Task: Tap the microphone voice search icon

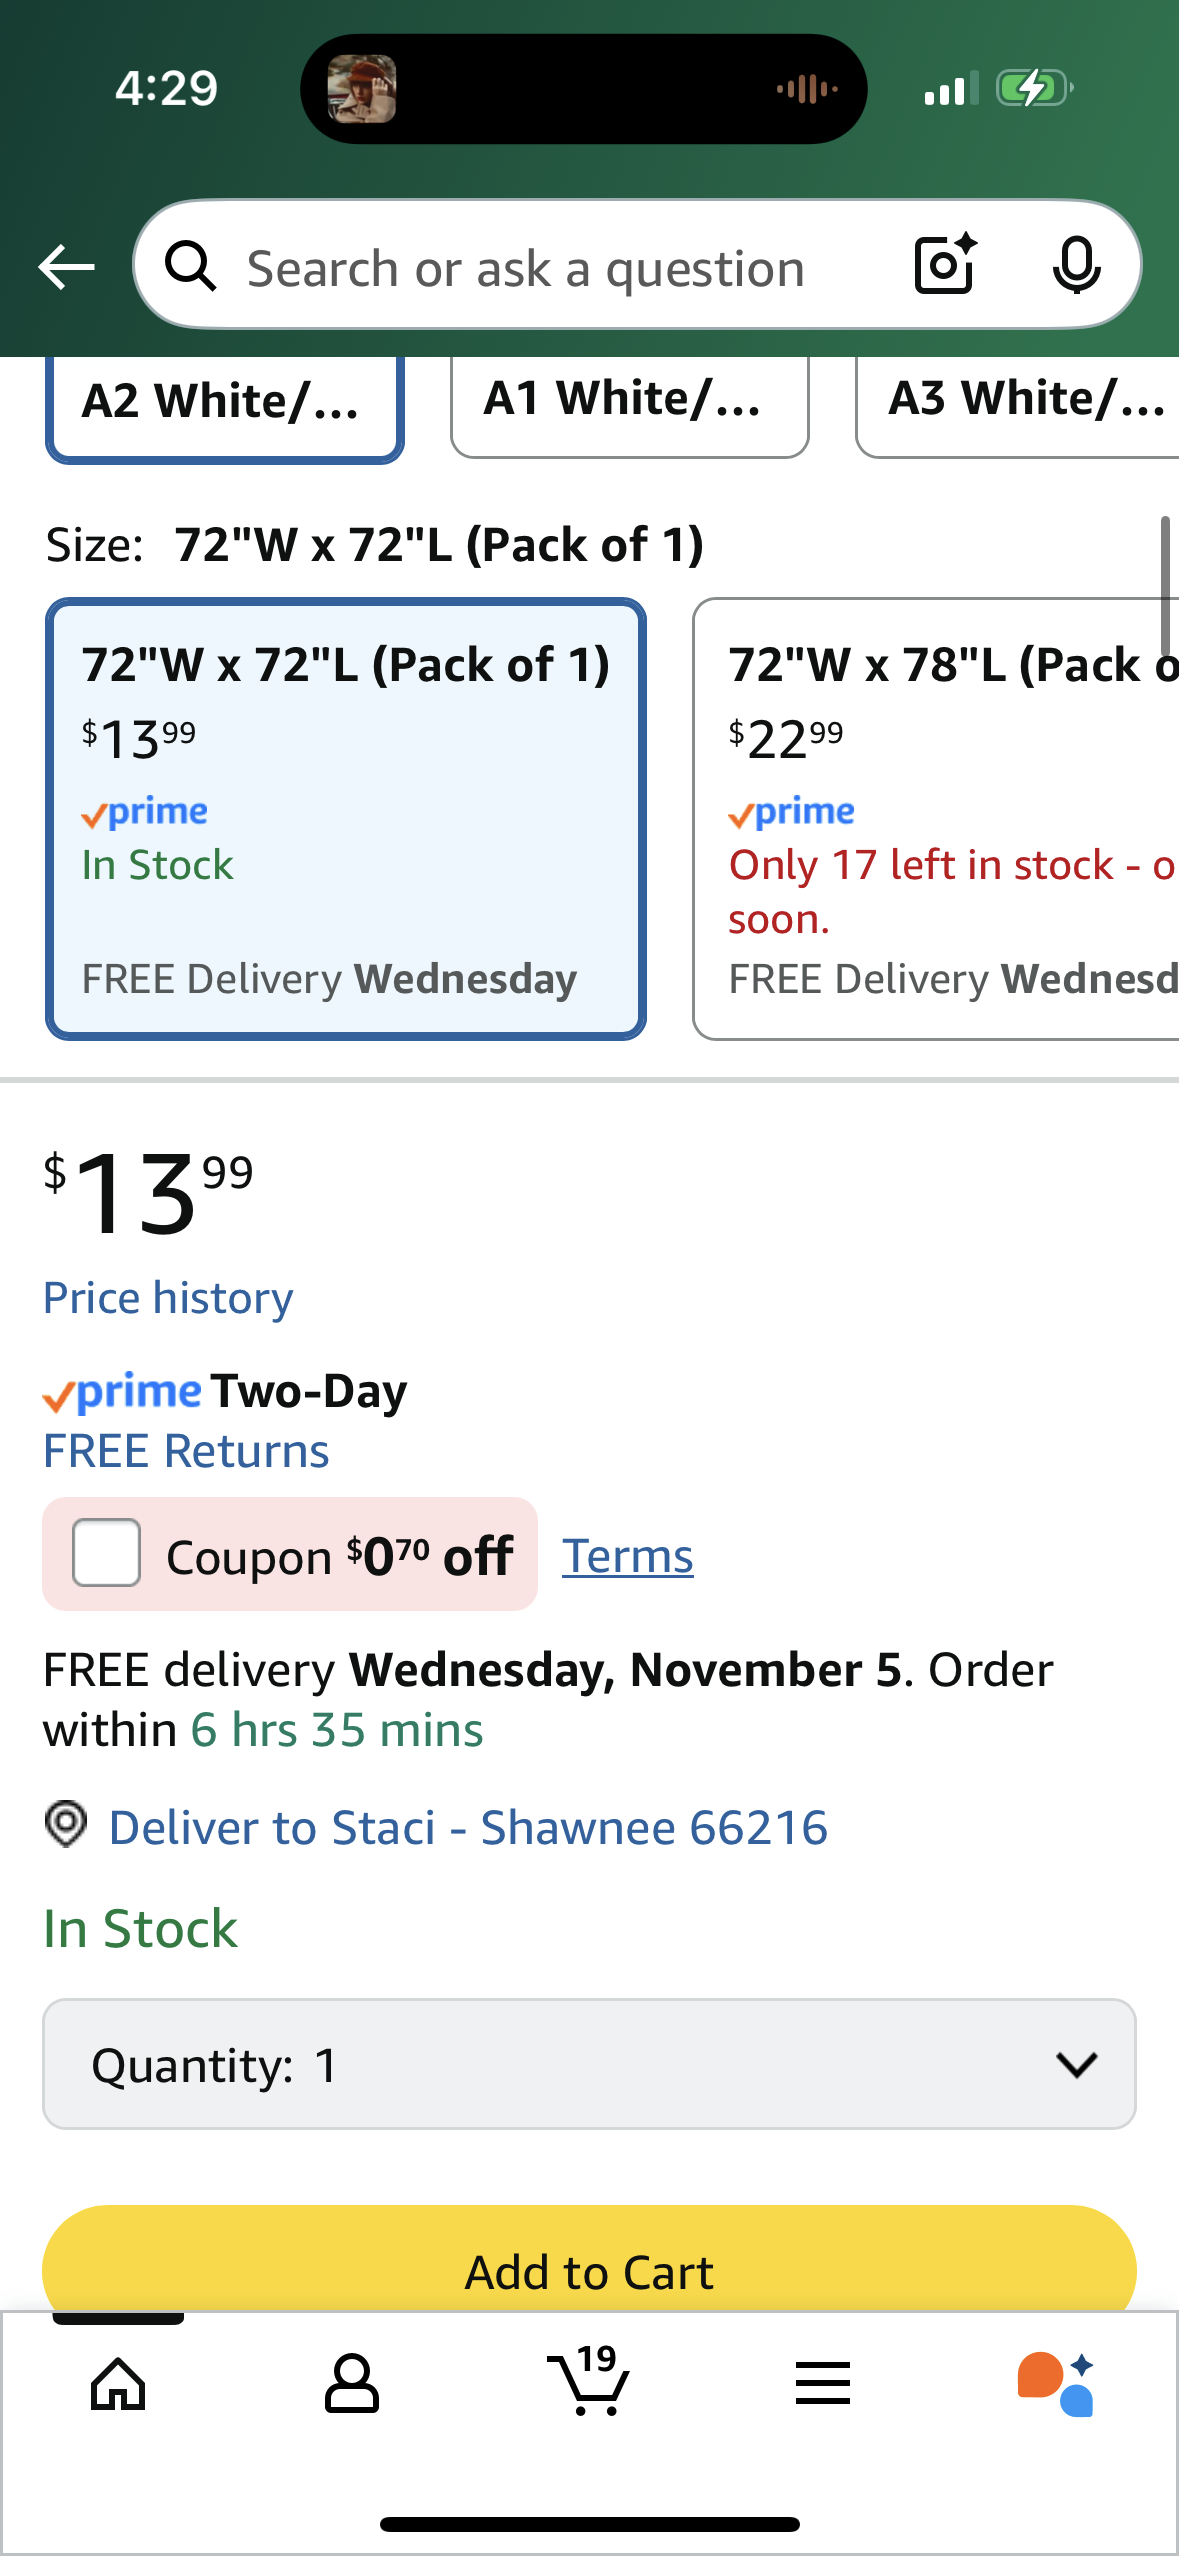Action: point(1076,266)
